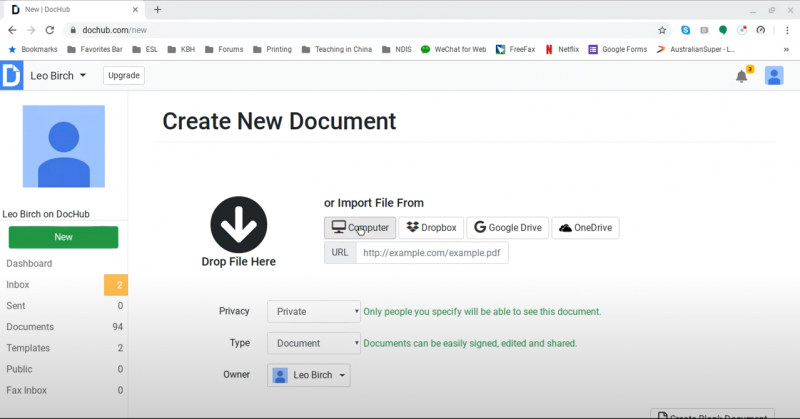The width and height of the screenshot is (800, 419).
Task: Open Documents in sidebar
Action: 30,327
